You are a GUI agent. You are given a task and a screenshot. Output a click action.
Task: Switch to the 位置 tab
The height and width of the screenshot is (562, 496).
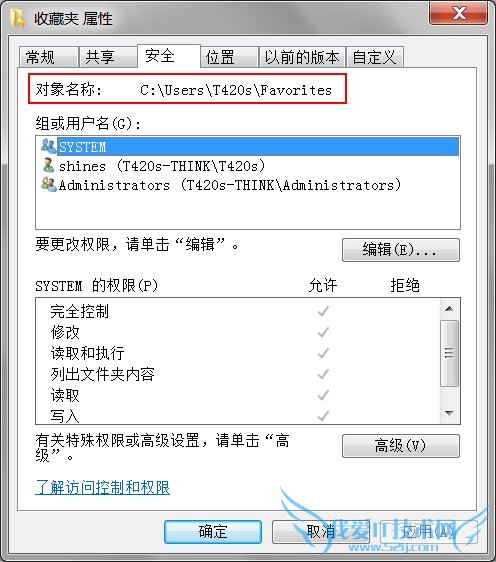point(229,57)
